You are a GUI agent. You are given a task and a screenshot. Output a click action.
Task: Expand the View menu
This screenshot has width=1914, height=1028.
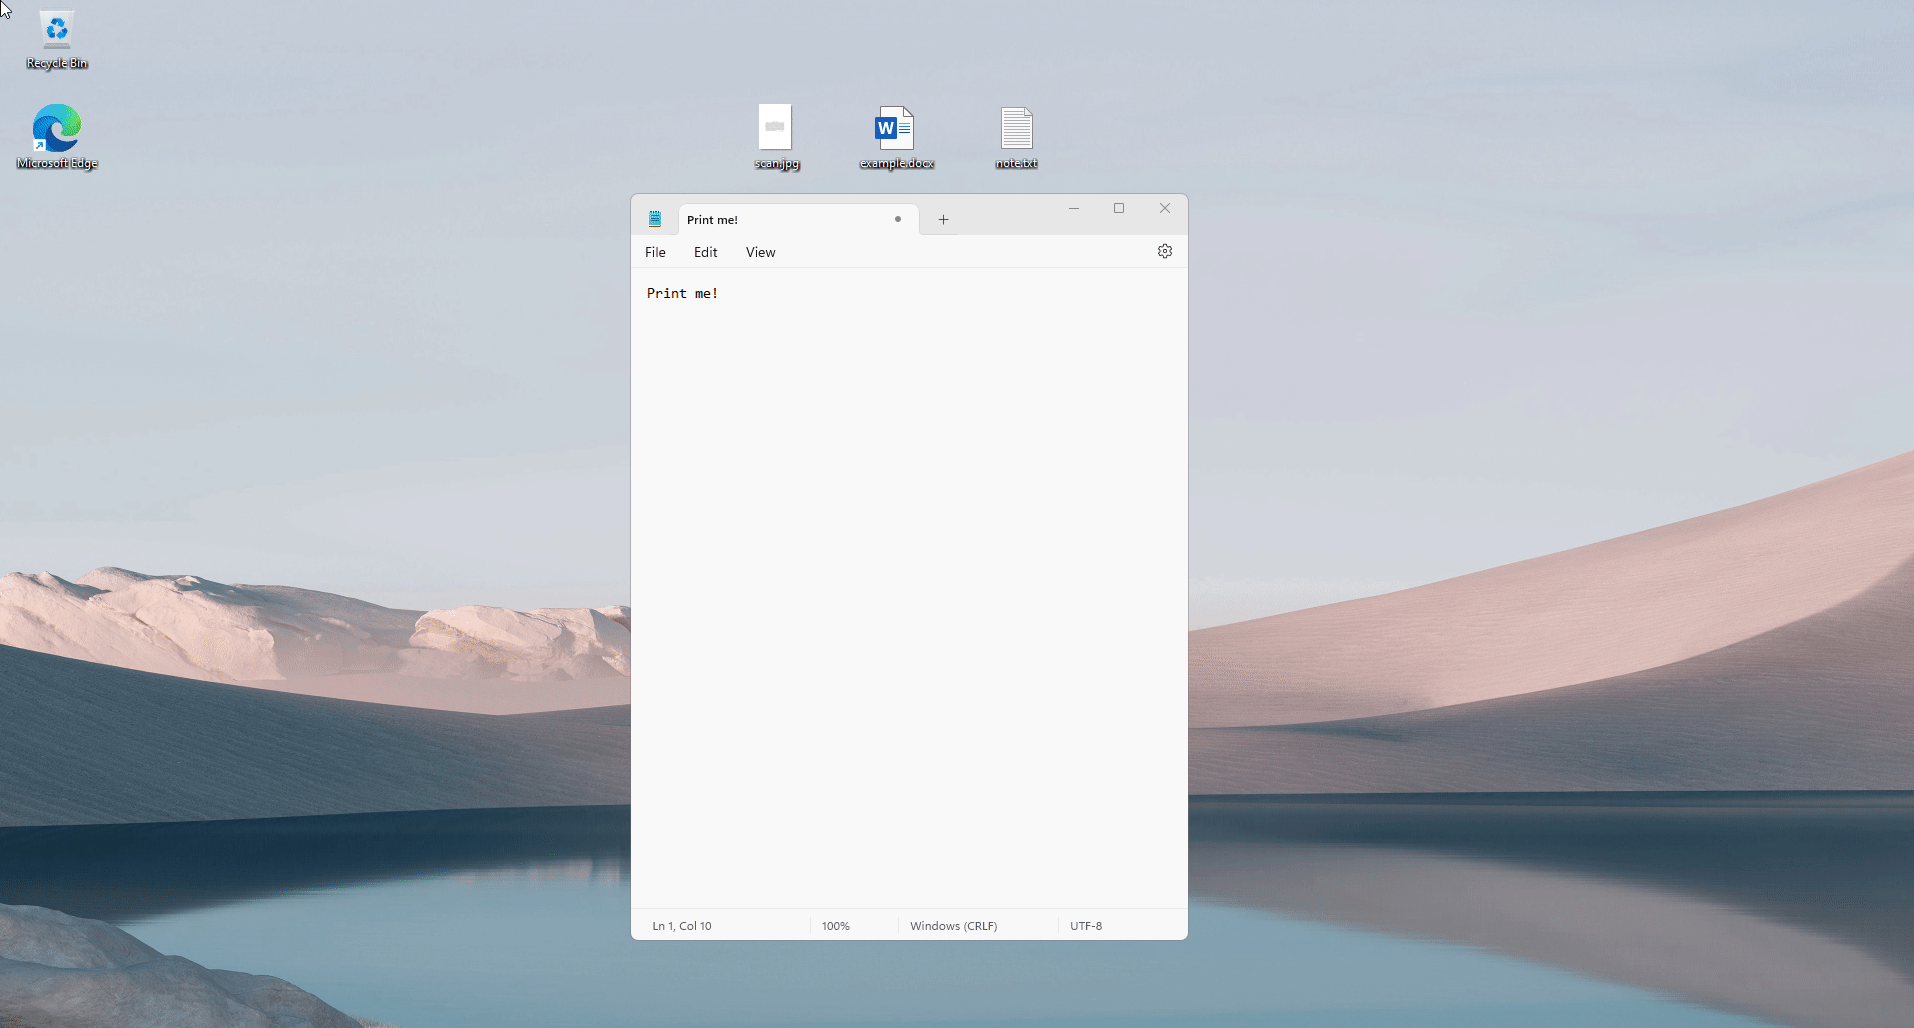(760, 252)
